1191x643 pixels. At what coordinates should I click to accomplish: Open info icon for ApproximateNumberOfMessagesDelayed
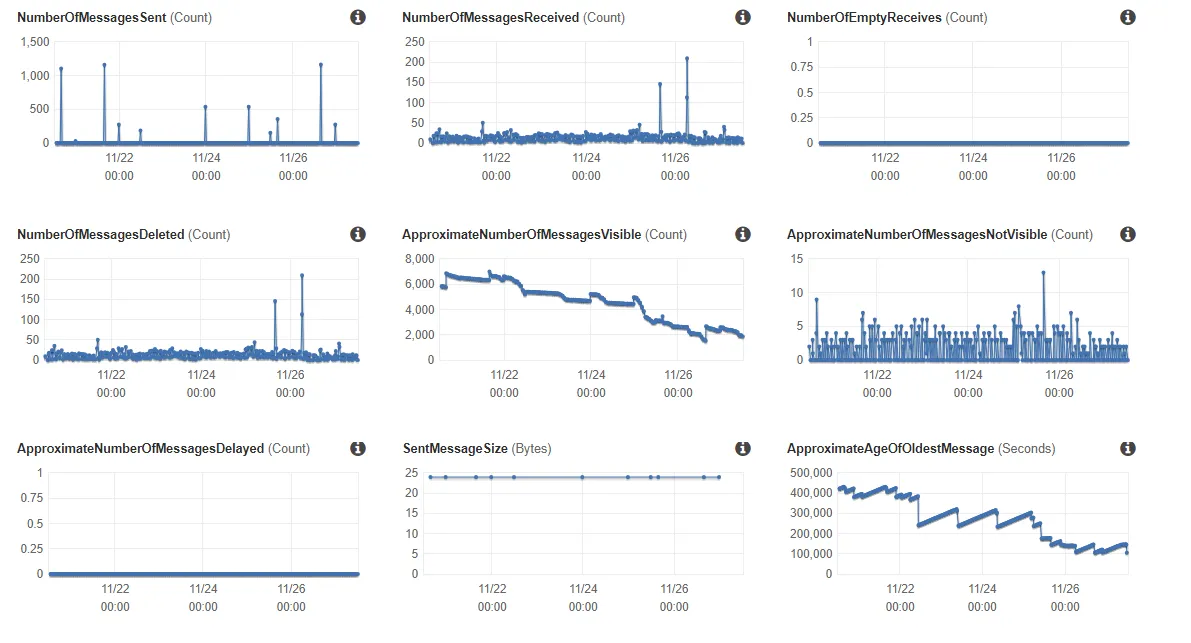(x=358, y=449)
